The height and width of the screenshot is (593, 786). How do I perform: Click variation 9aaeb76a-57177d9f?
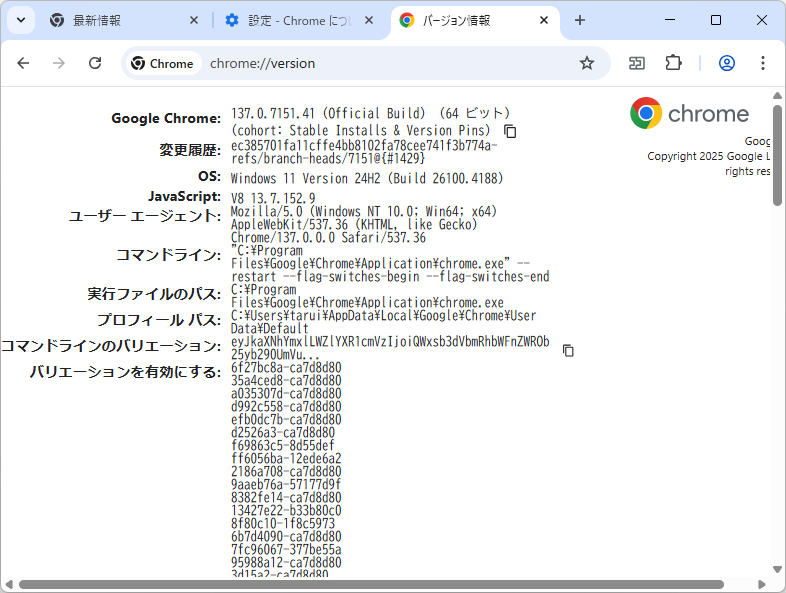tap(286, 485)
